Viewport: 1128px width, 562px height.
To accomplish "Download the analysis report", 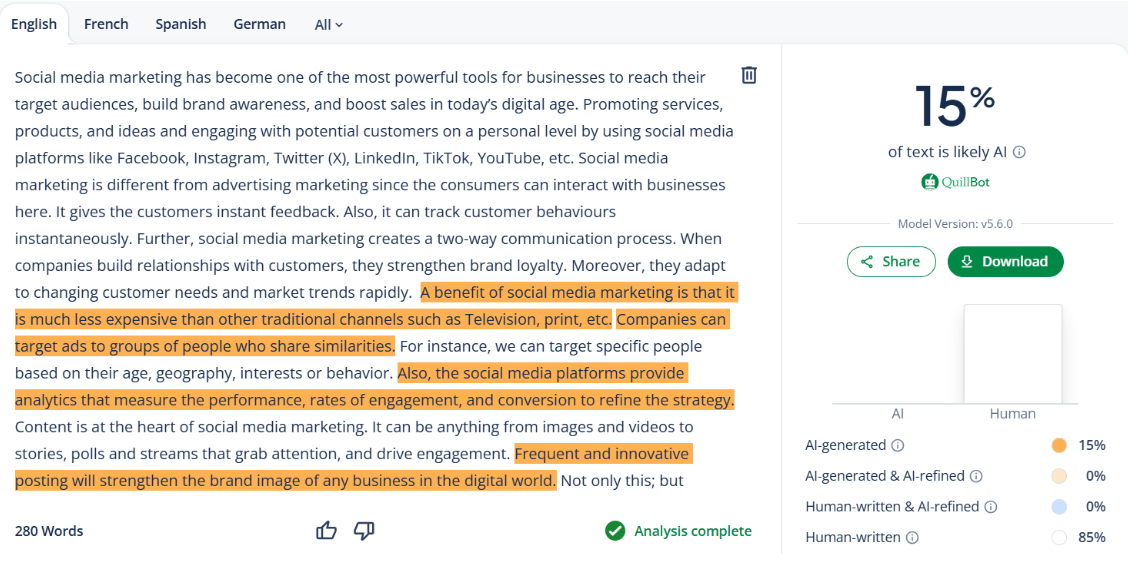I will (x=1005, y=262).
